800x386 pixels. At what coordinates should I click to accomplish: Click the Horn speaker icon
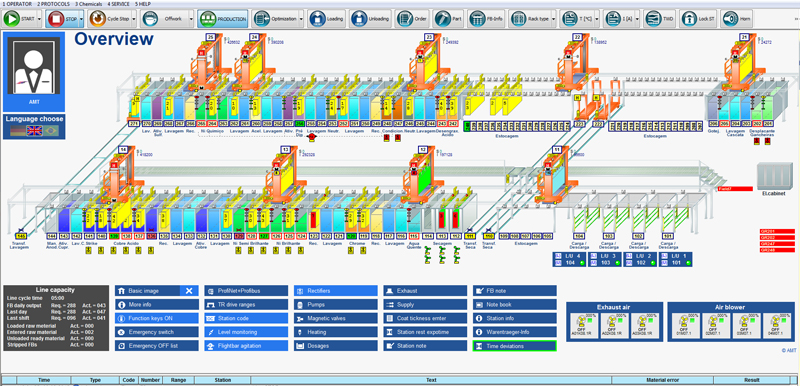[730, 19]
